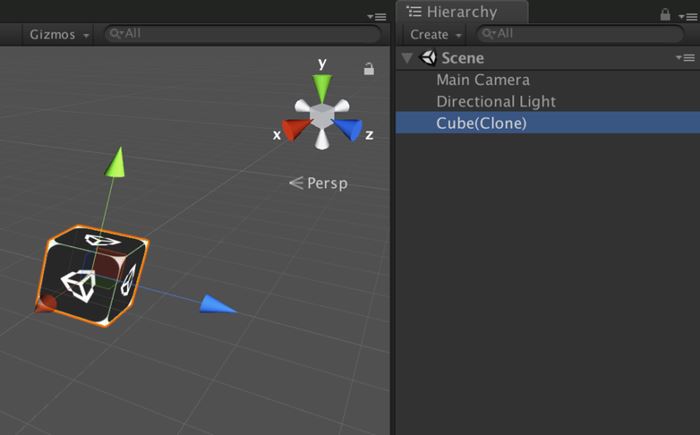The width and height of the screenshot is (700, 435).
Task: Select Directional Light in the Hierarchy
Action: coord(496,102)
